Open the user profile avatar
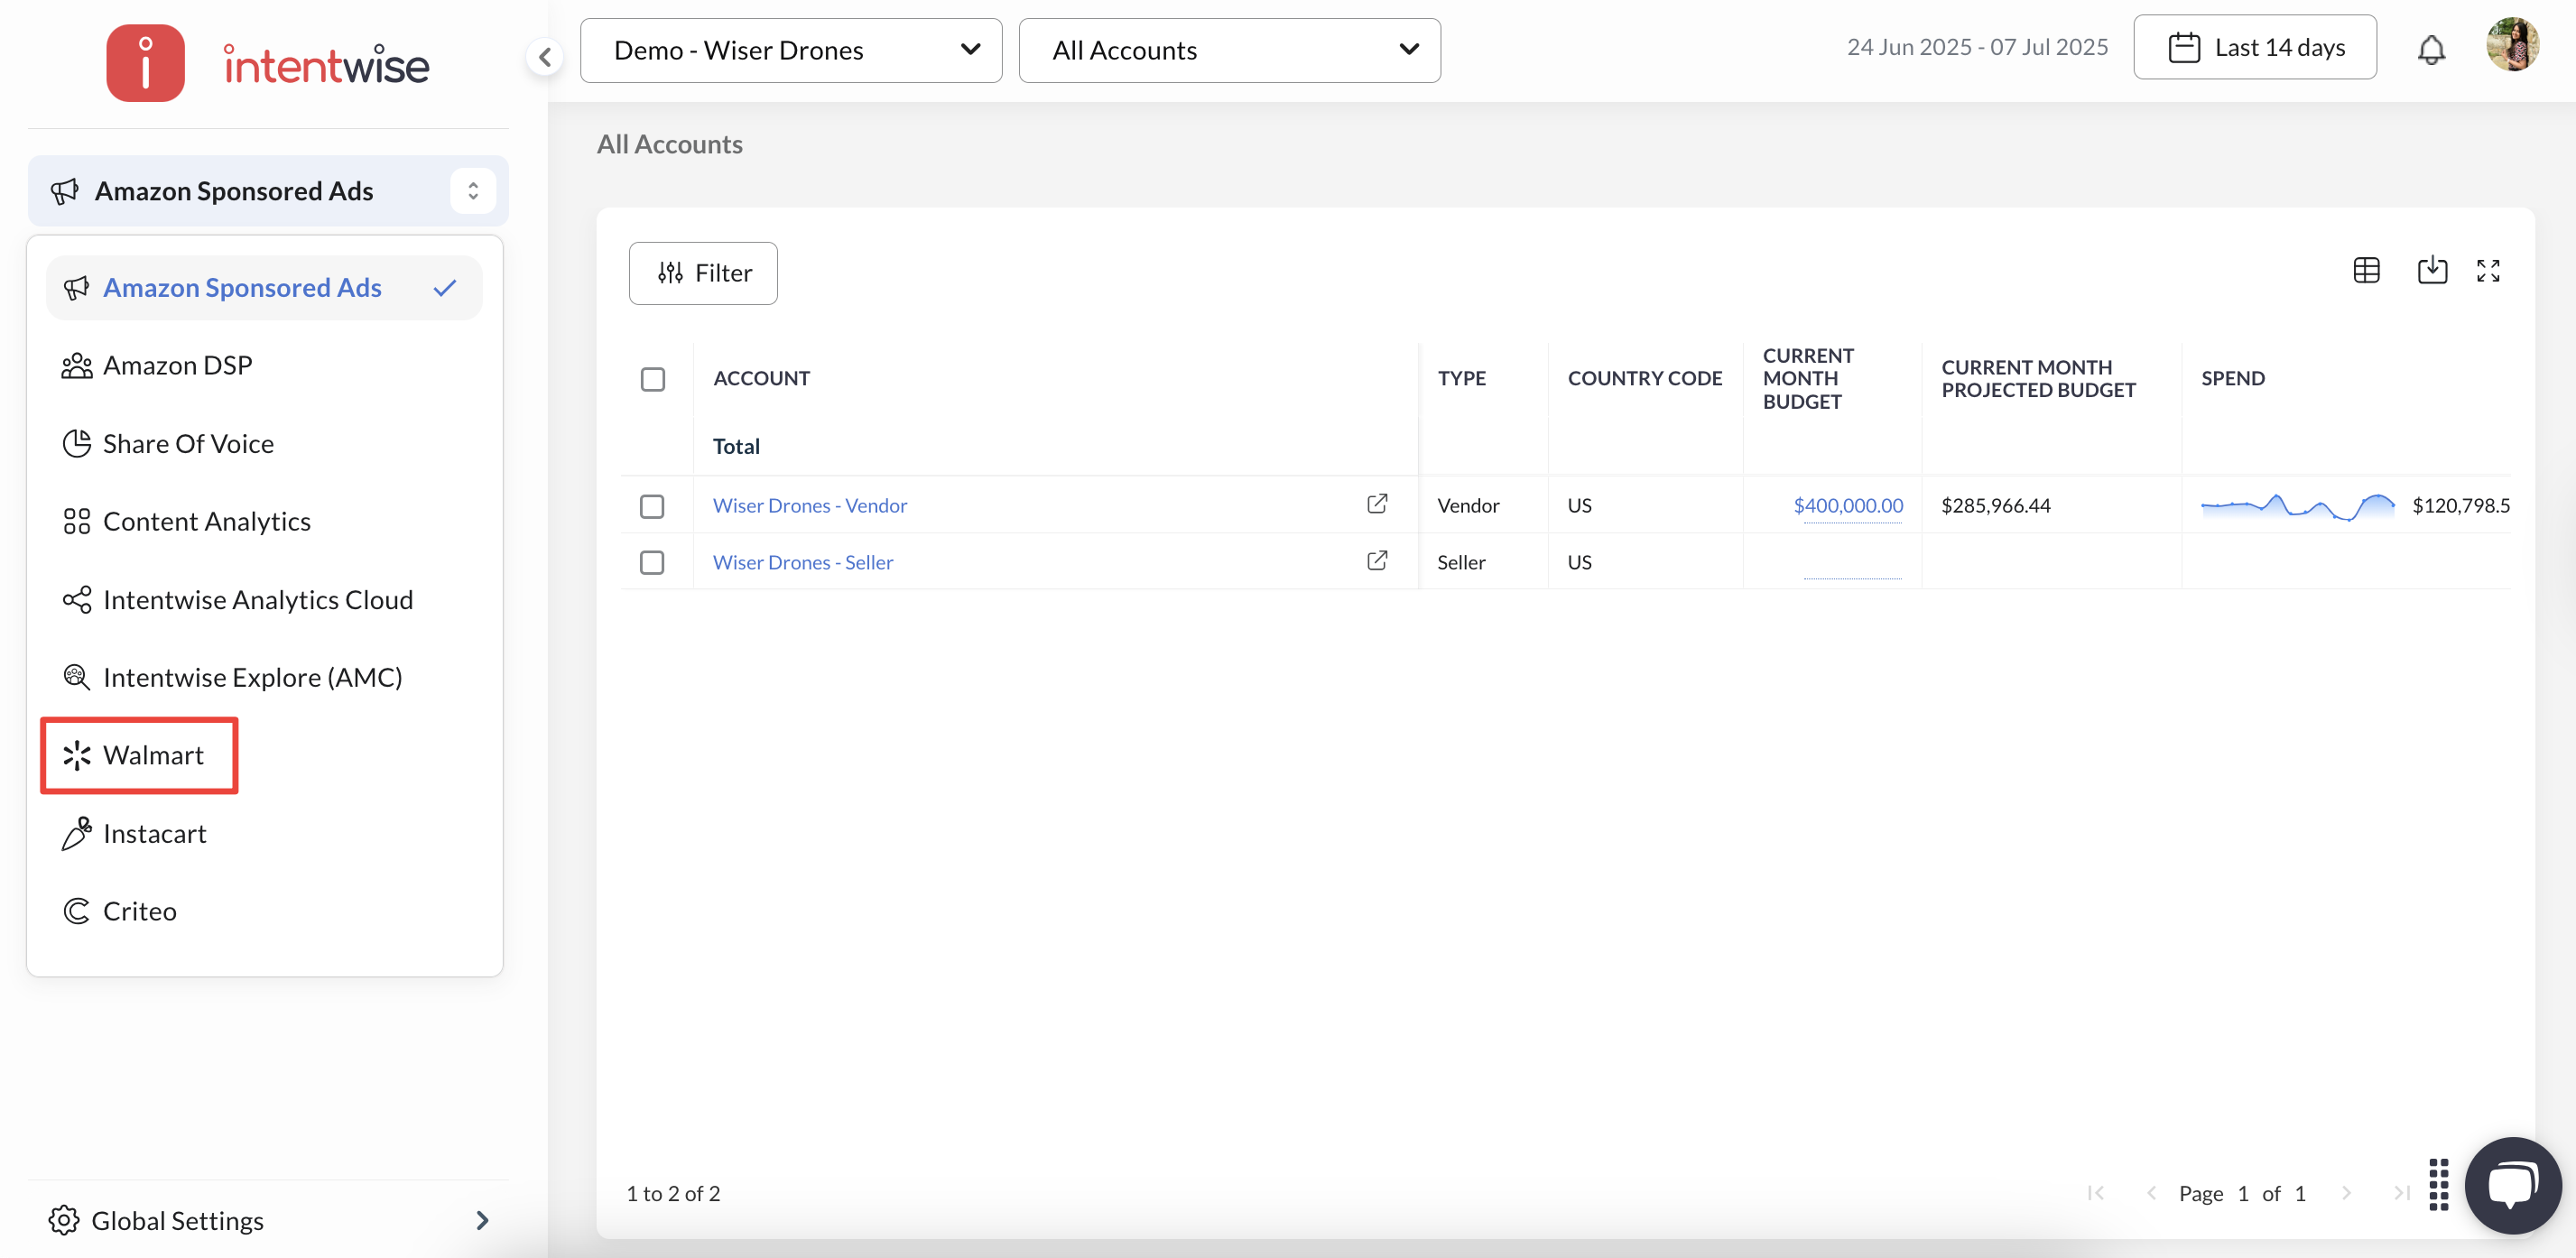 pos(2512,45)
